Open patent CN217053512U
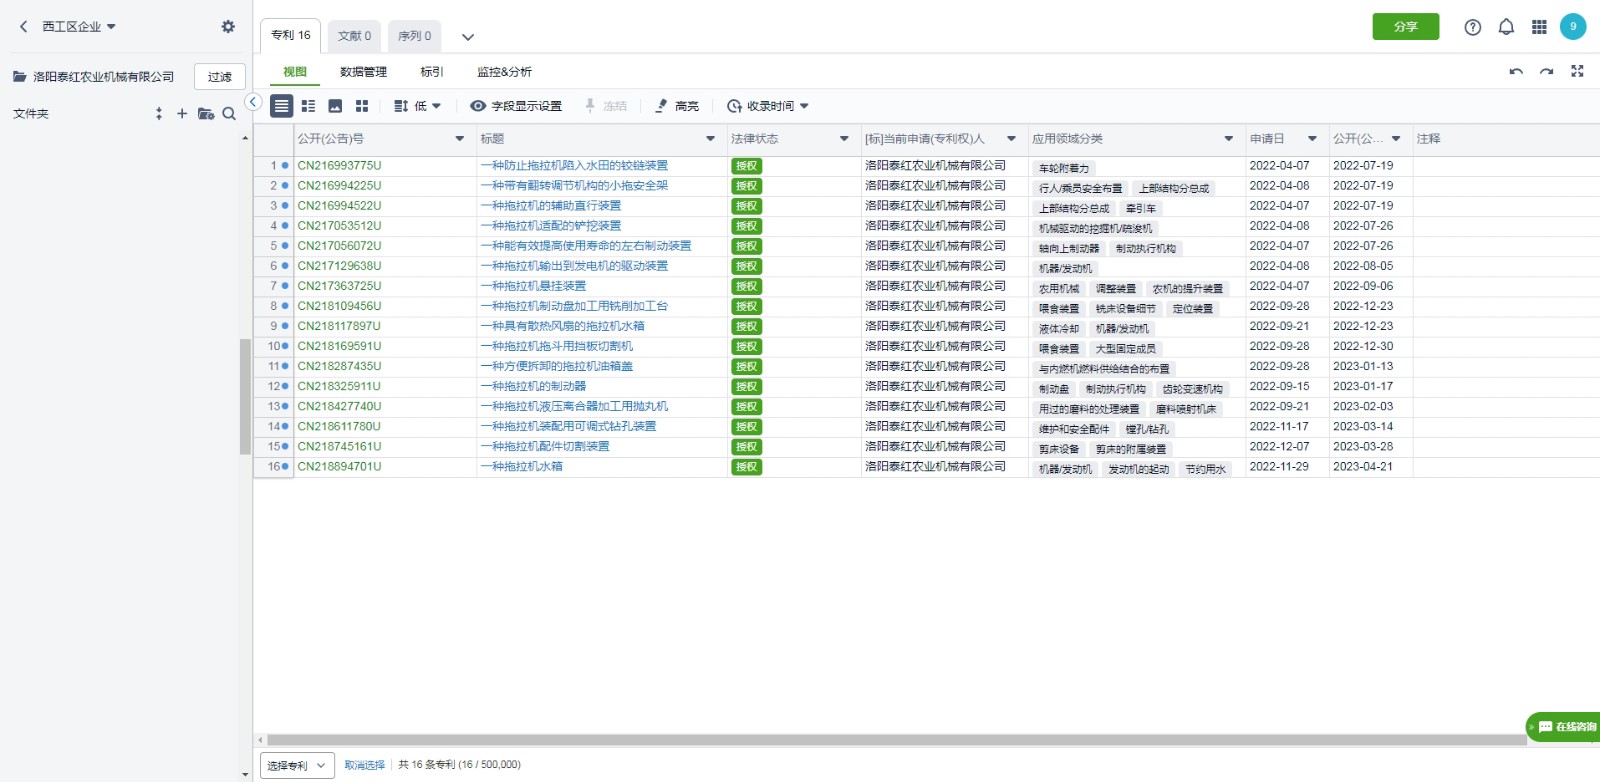 339,226
